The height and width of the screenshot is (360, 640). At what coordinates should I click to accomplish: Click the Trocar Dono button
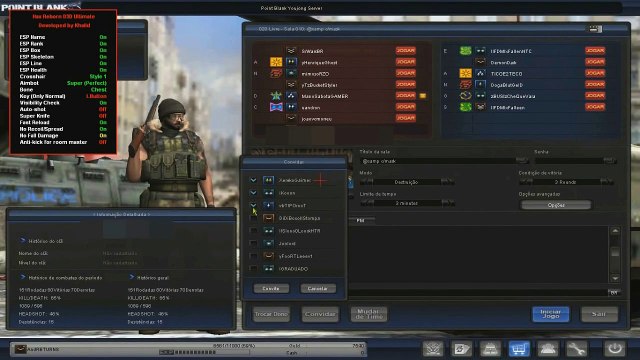pos(271,314)
